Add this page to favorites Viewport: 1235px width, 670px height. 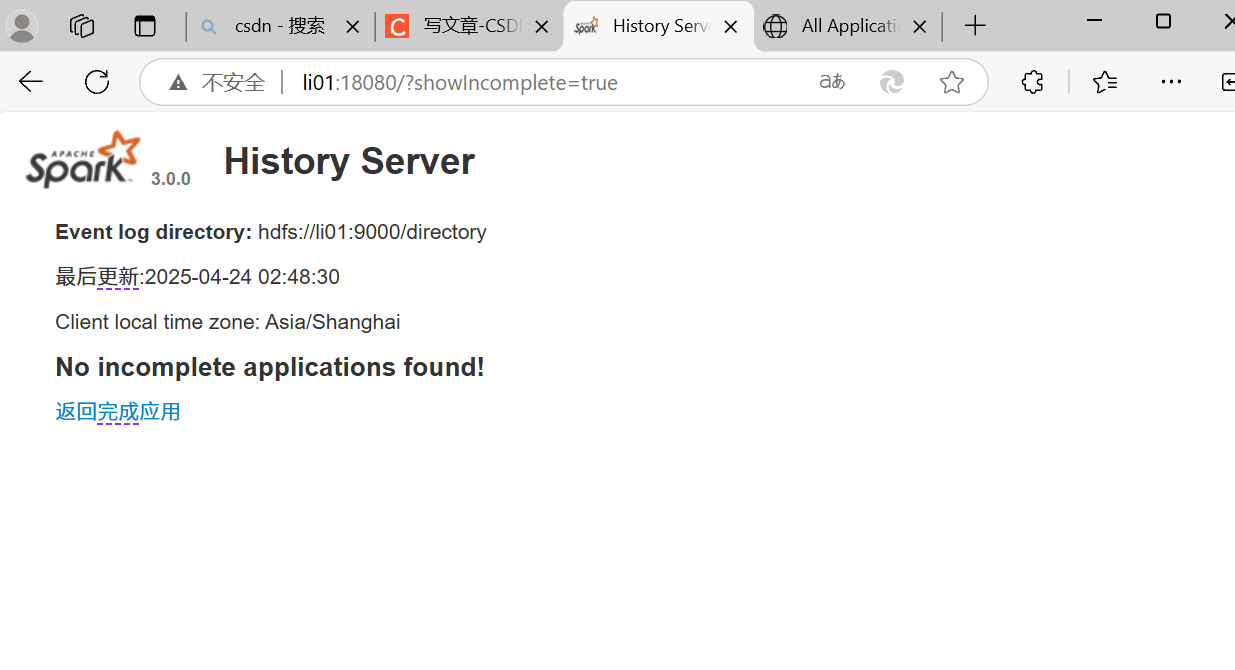coord(952,82)
